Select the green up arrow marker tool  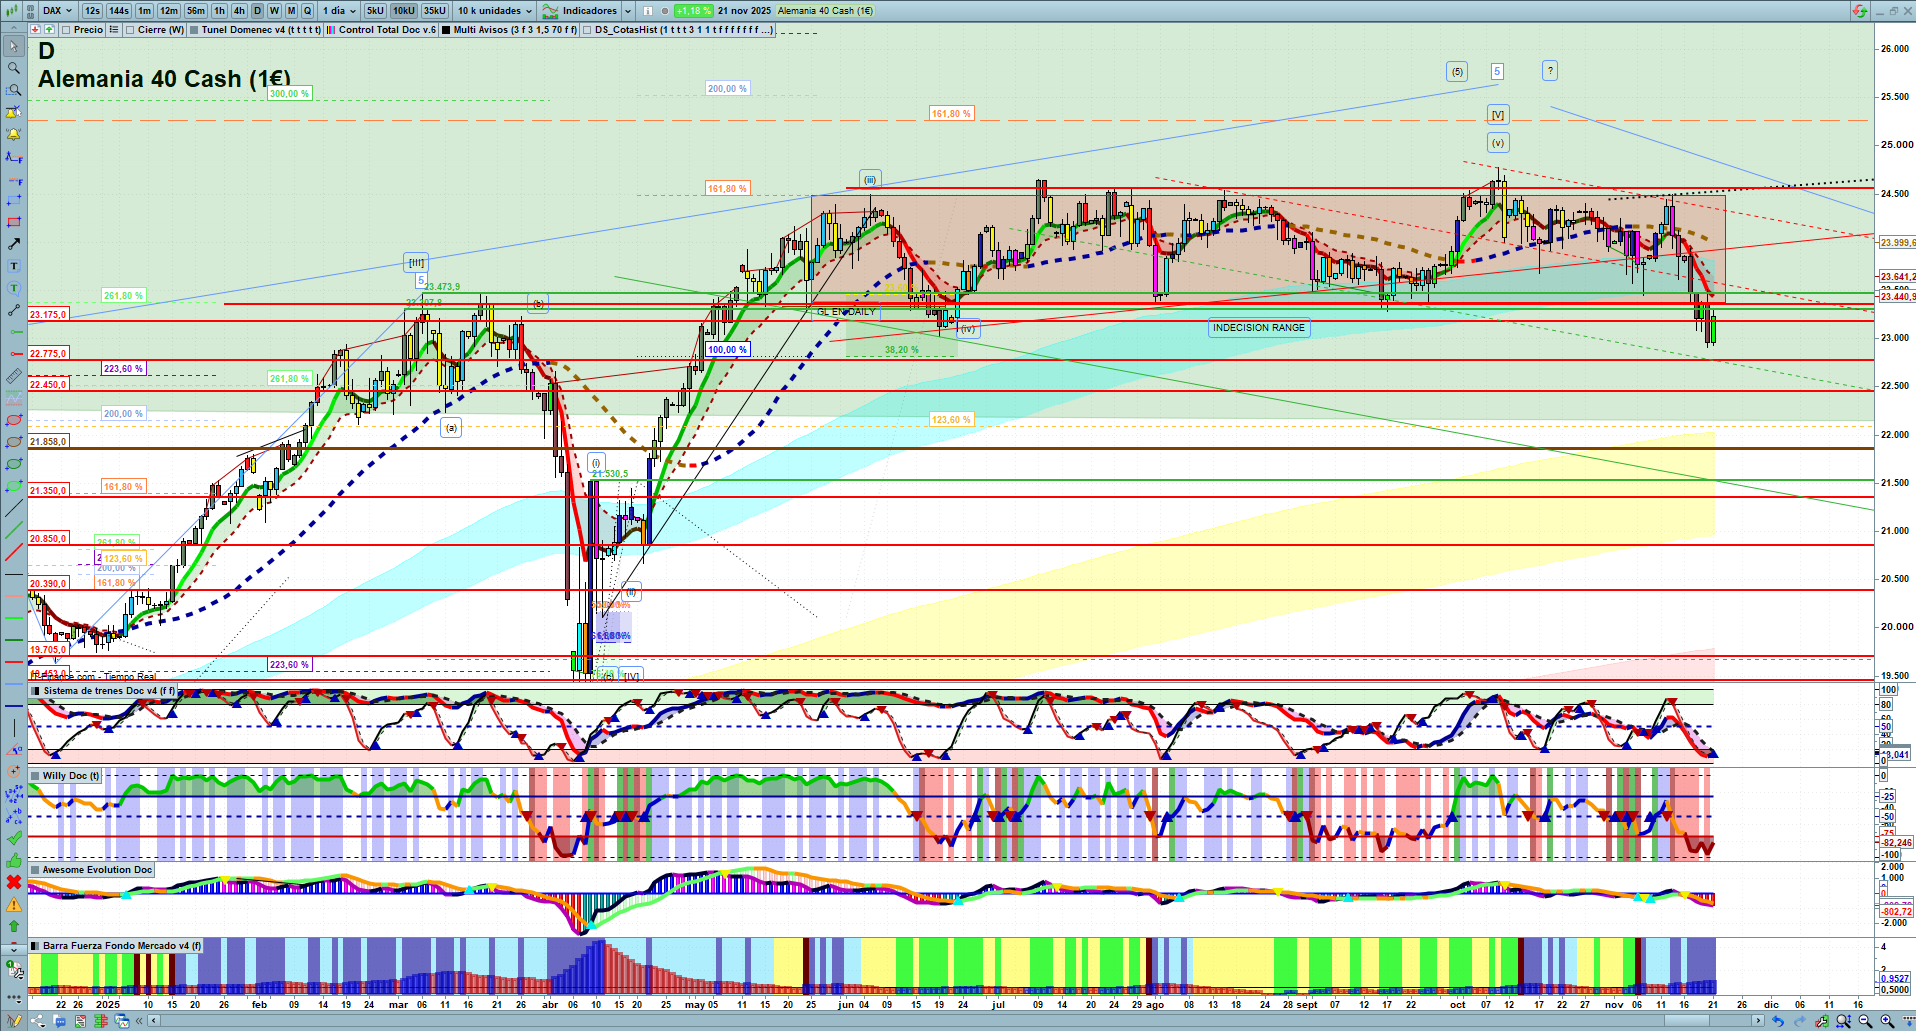[14, 926]
